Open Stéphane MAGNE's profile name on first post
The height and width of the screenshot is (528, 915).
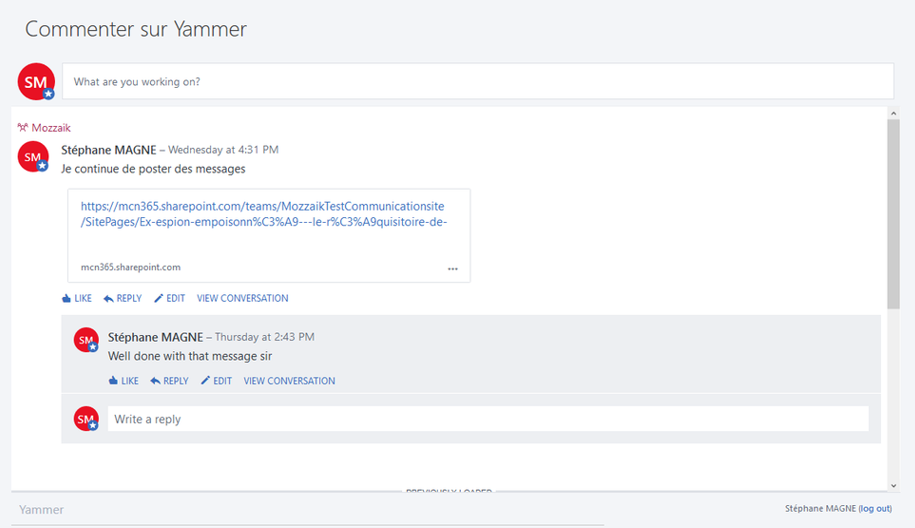(x=109, y=150)
